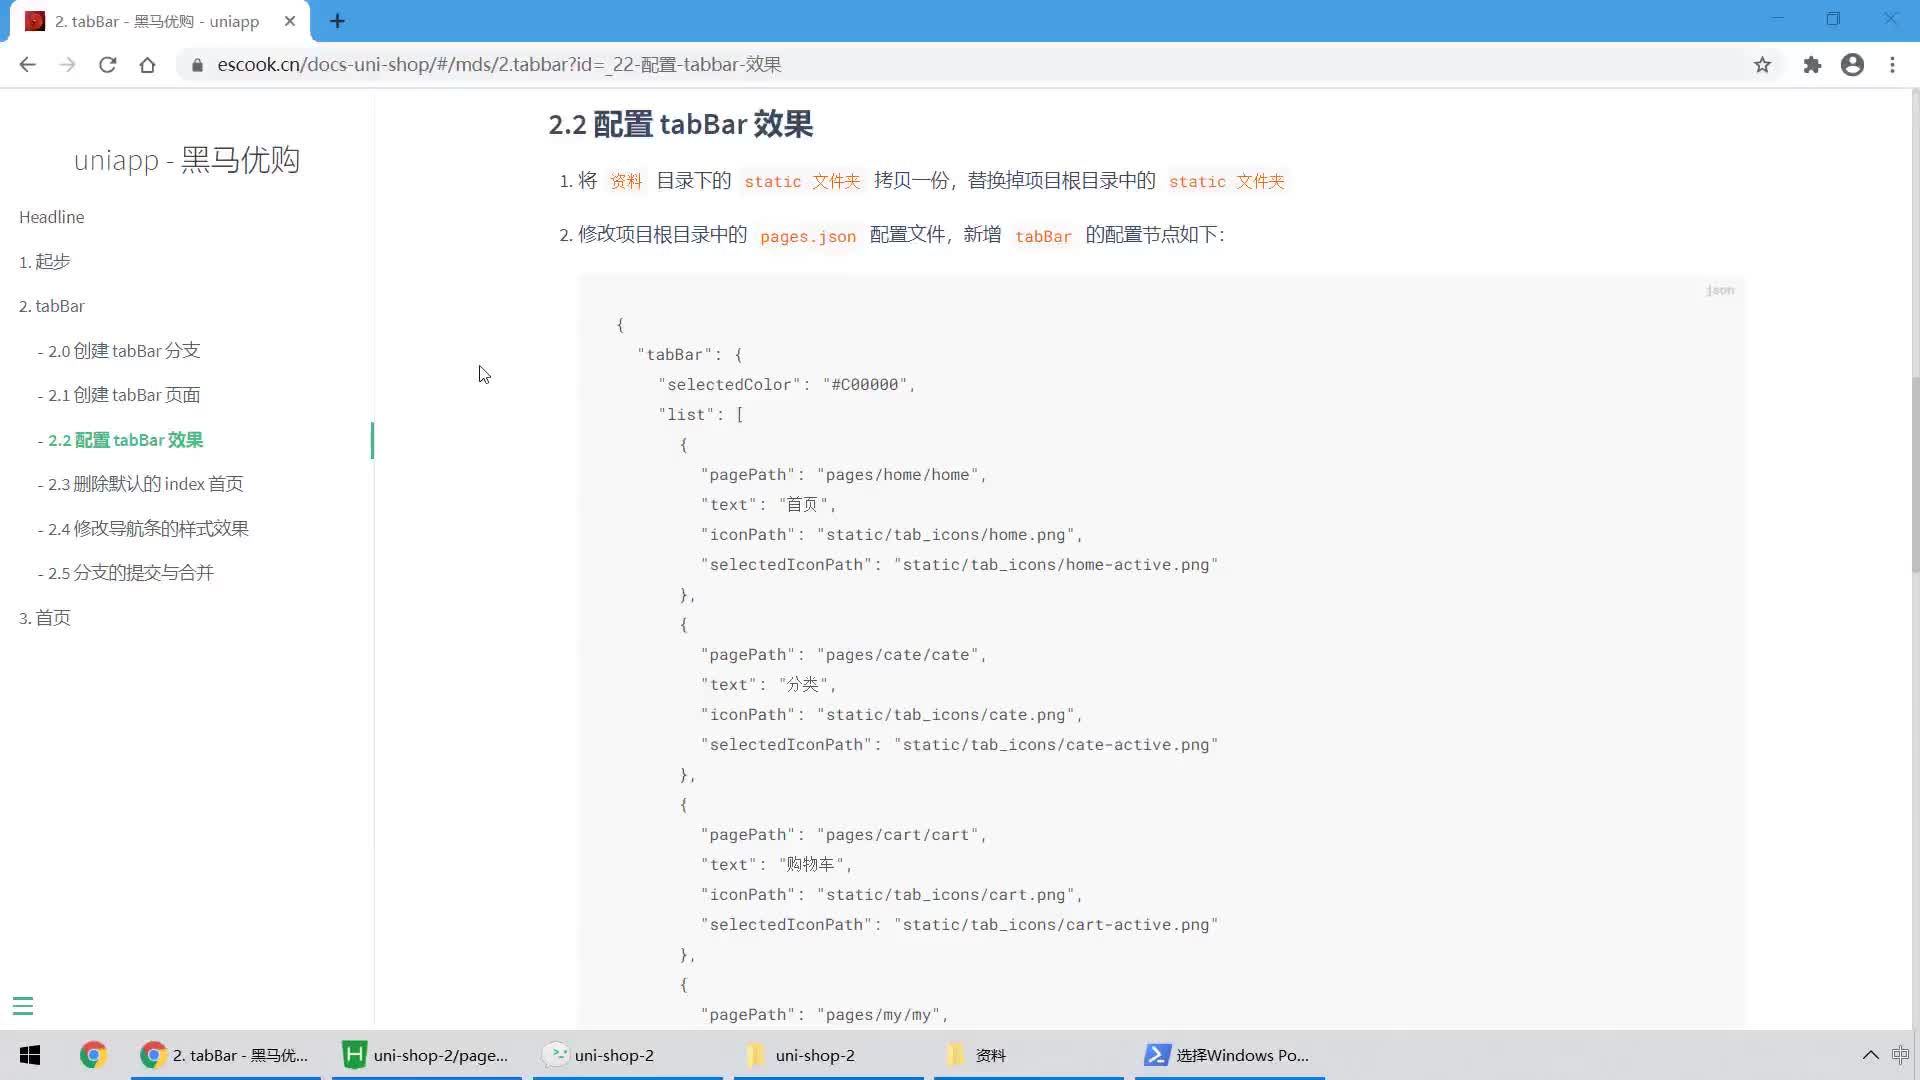
Task: Open the extensions puzzle icon
Action: [1812, 65]
